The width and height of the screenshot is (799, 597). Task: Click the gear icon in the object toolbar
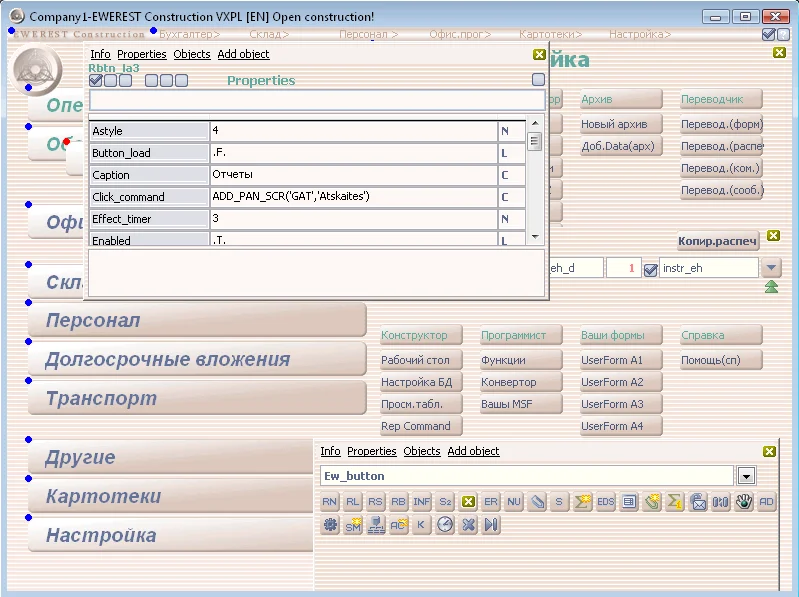click(330, 525)
